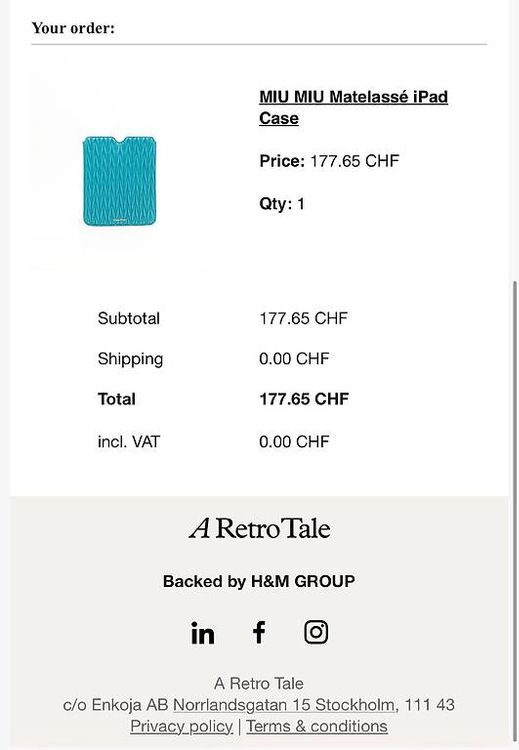The height and width of the screenshot is (750, 519).
Task: Click the A Retro Tale logo
Action: click(259, 529)
